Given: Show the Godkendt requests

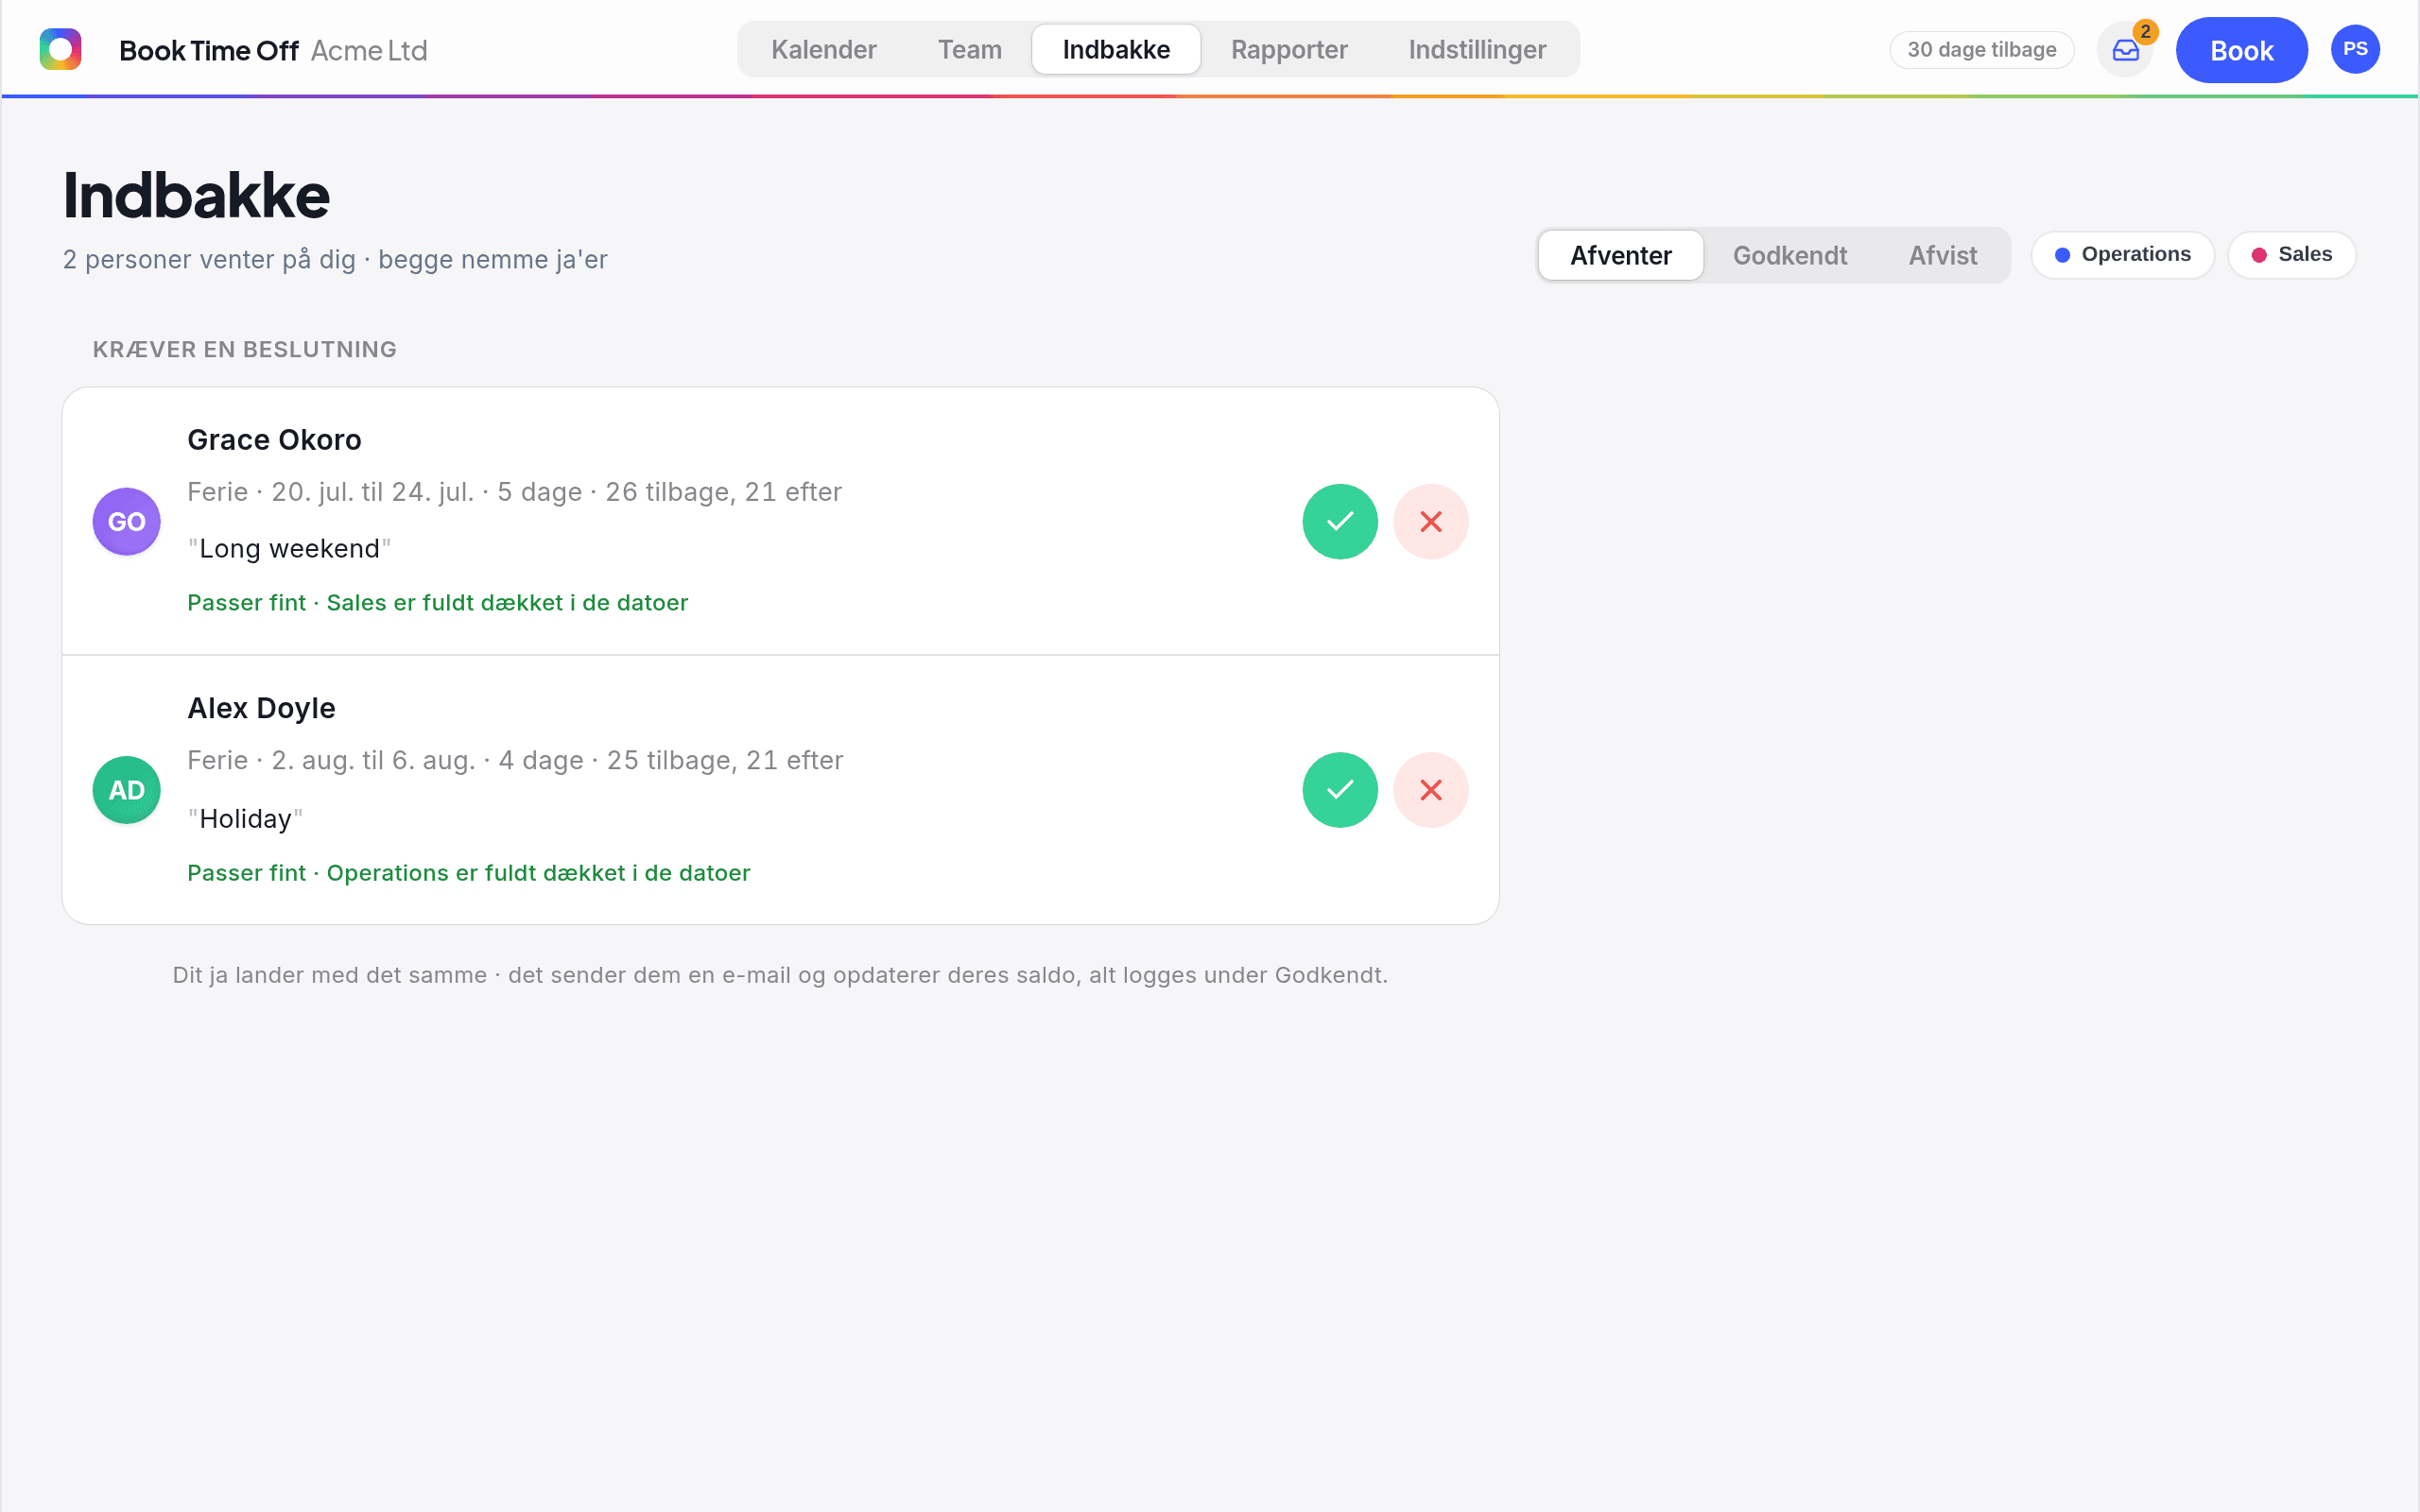Looking at the screenshot, I should pyautogui.click(x=1790, y=255).
